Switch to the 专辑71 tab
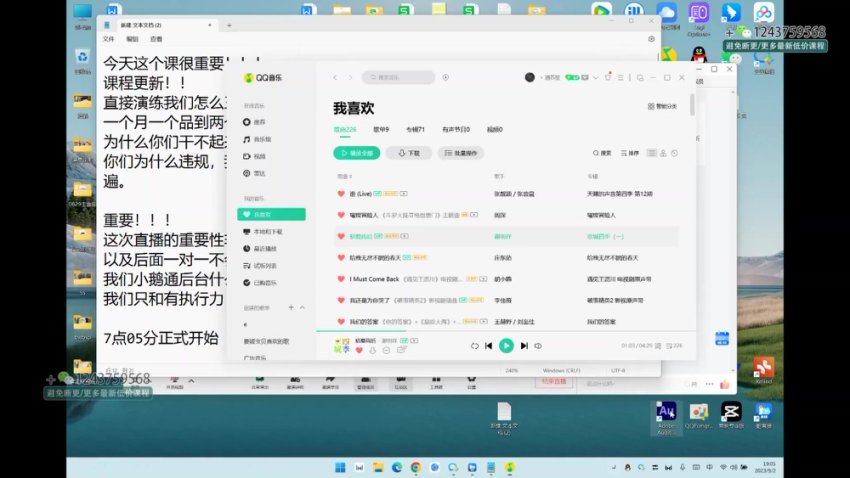Image resolution: width=850 pixels, height=478 pixels. (415, 129)
